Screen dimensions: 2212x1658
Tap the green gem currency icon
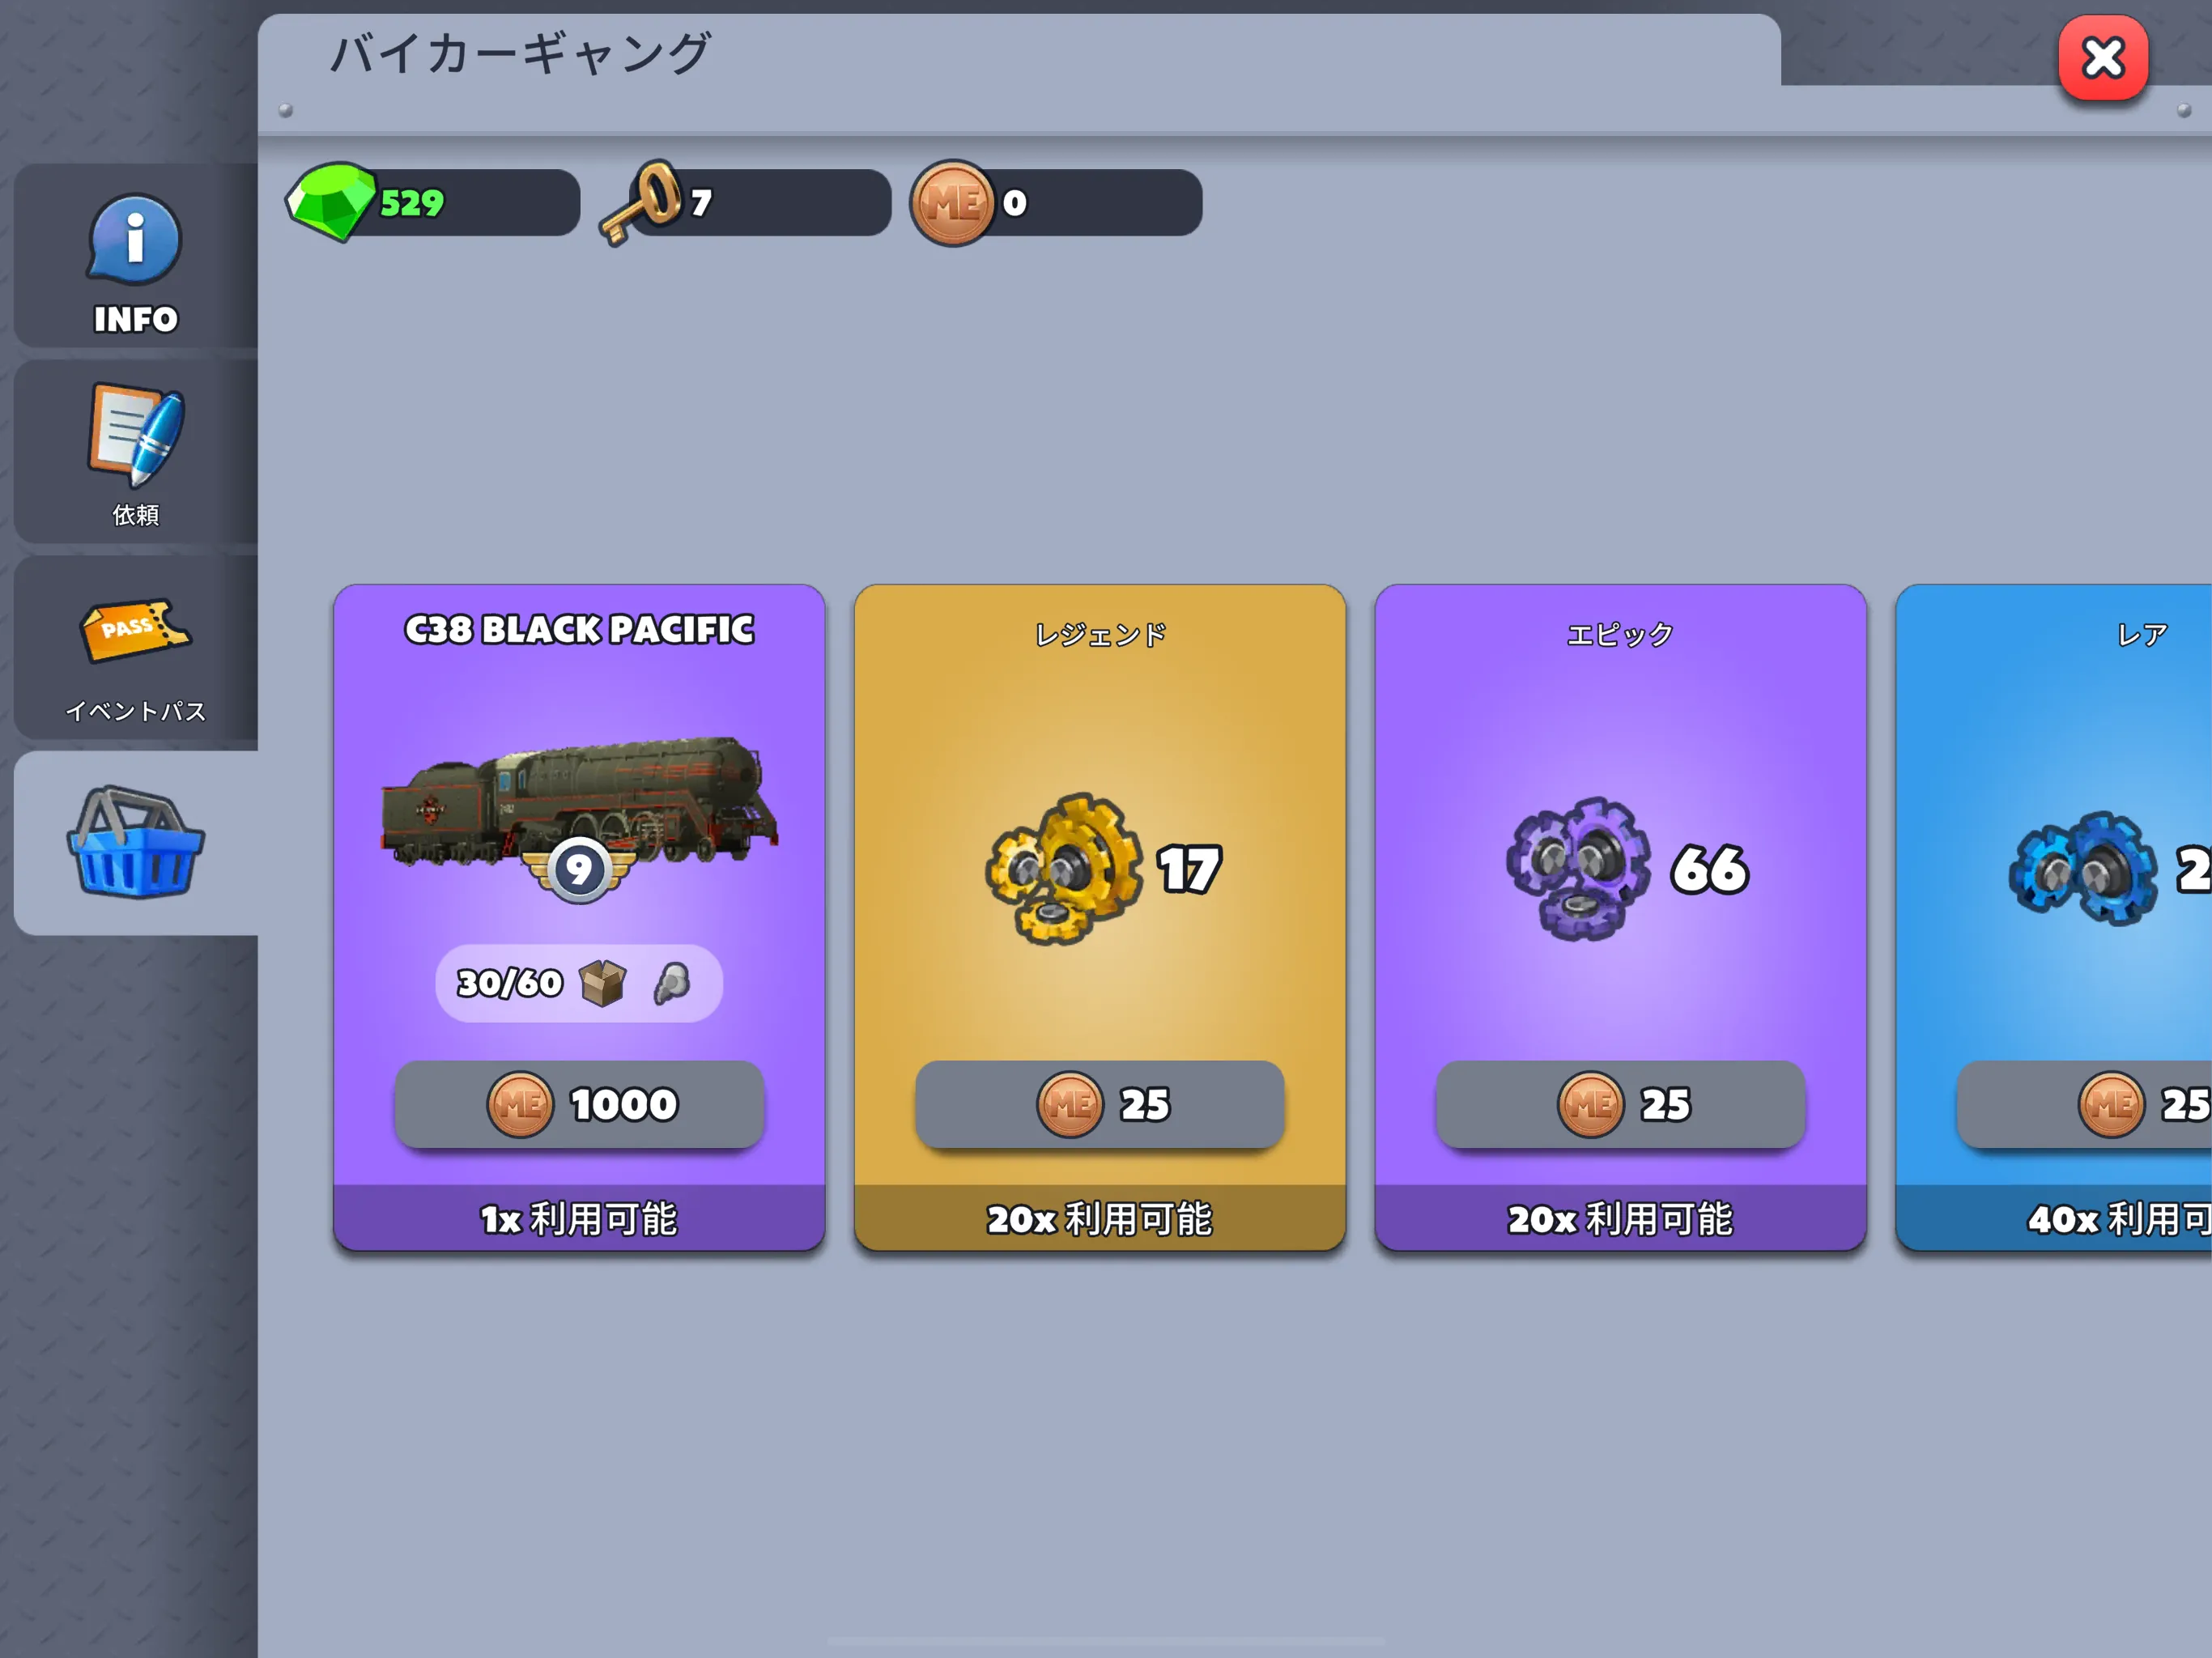point(331,201)
